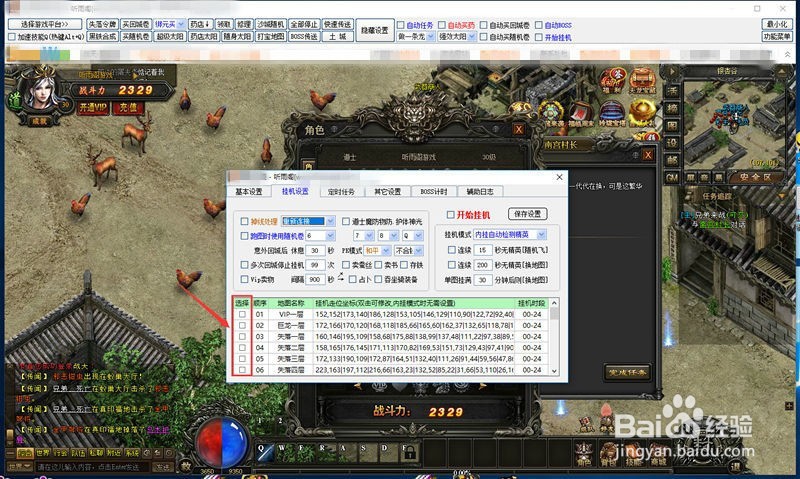Switch to the 辅助日志 tab

[x=480, y=191]
